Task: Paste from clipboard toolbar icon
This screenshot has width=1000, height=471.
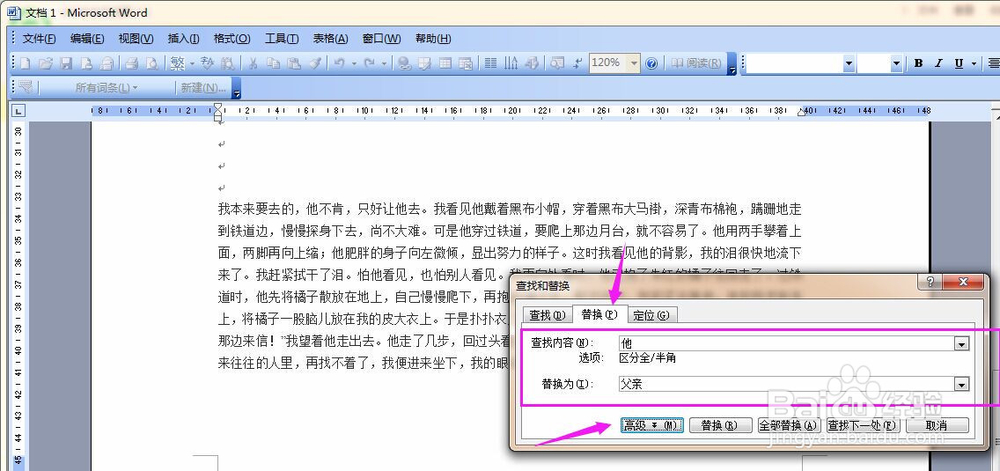Action: click(293, 63)
